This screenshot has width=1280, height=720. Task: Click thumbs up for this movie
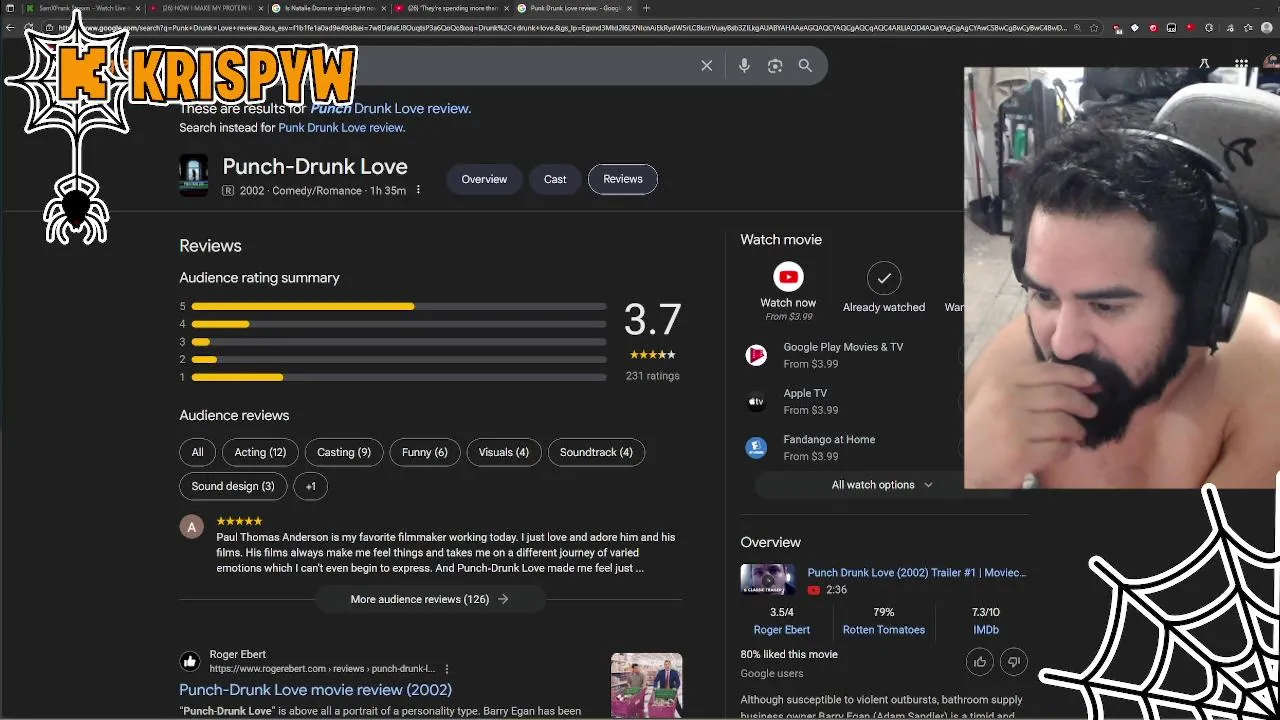click(x=979, y=662)
